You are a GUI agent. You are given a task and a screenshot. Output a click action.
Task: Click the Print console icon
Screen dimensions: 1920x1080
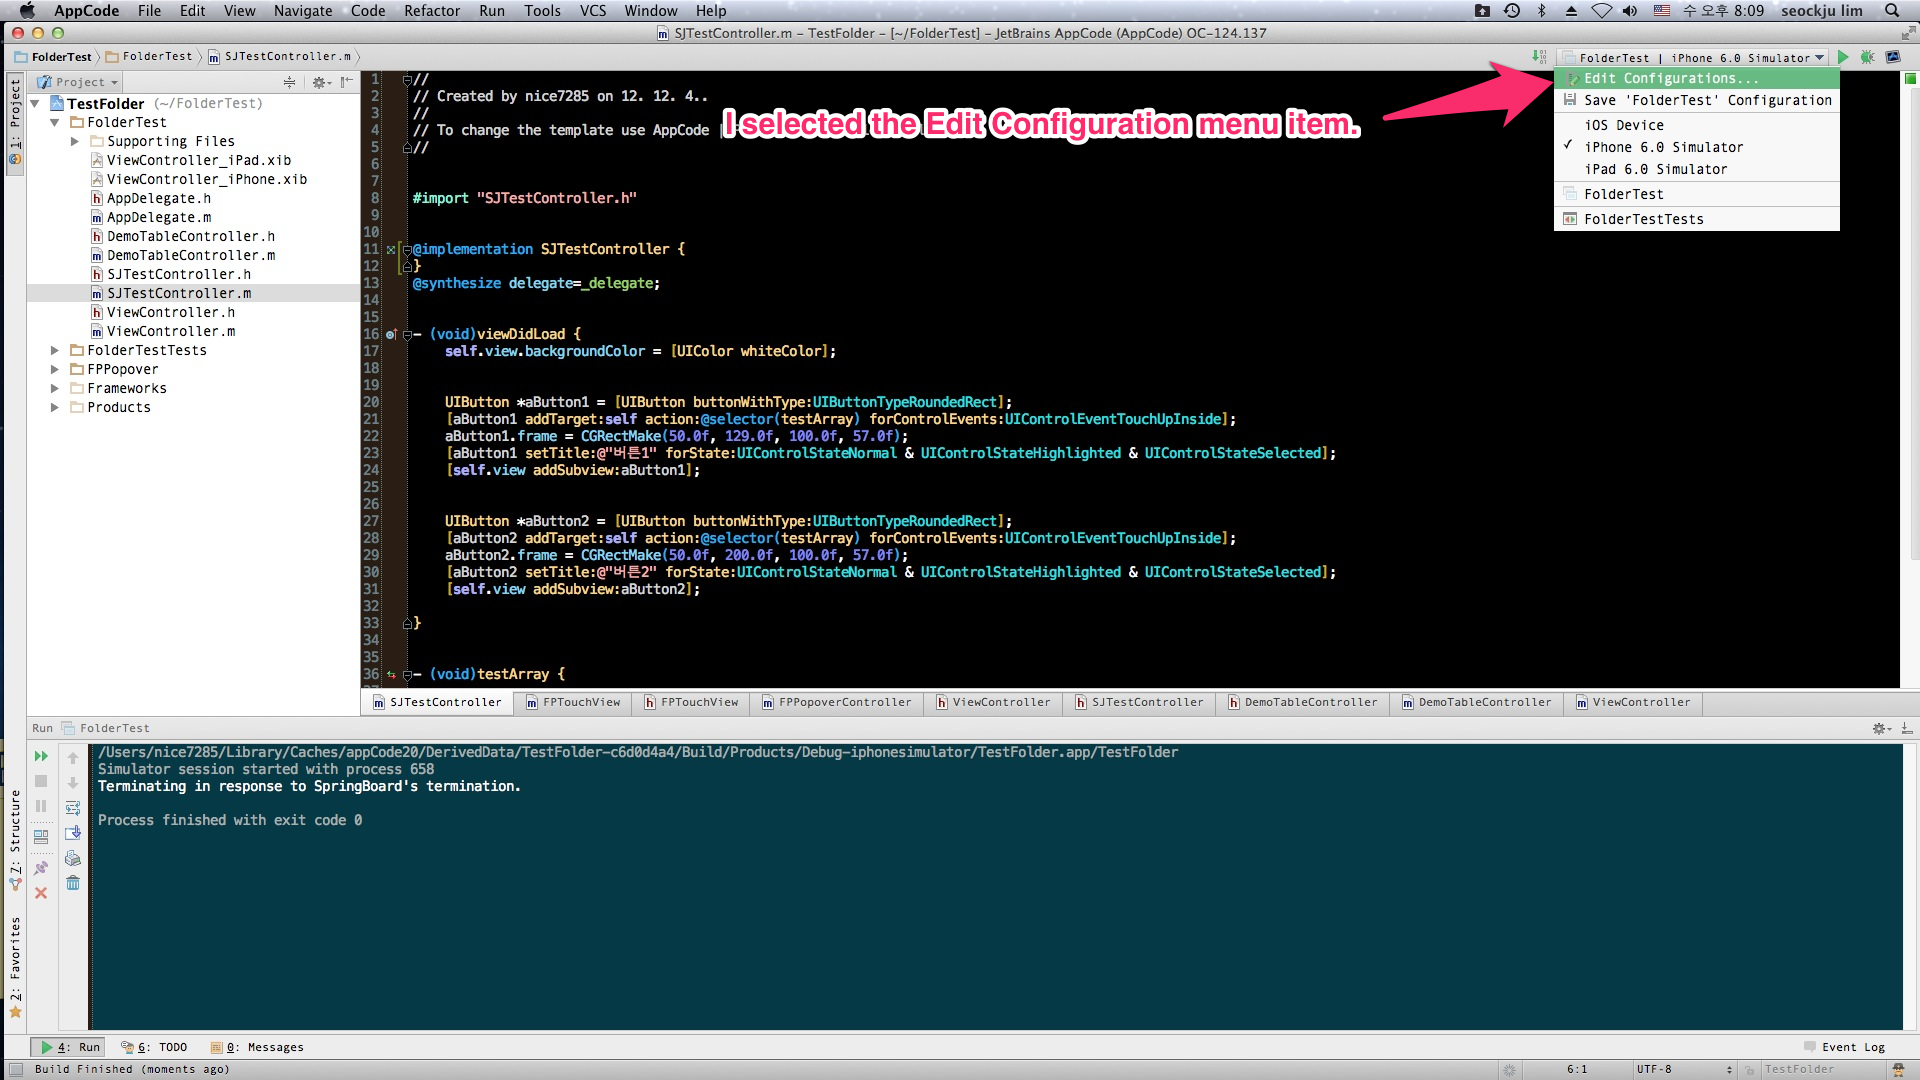click(x=73, y=858)
